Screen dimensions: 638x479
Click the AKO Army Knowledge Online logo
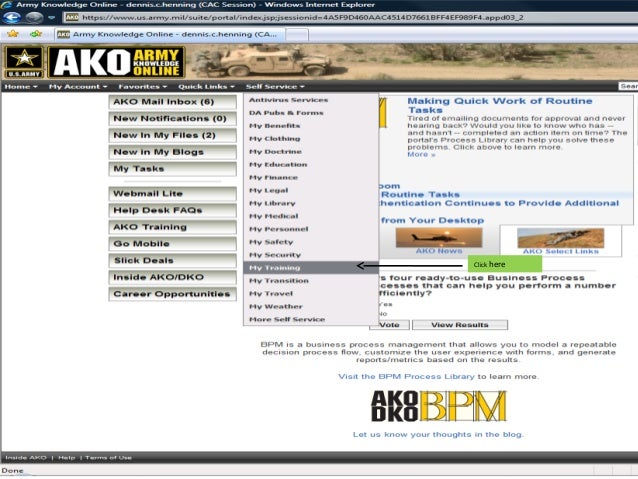coord(116,62)
